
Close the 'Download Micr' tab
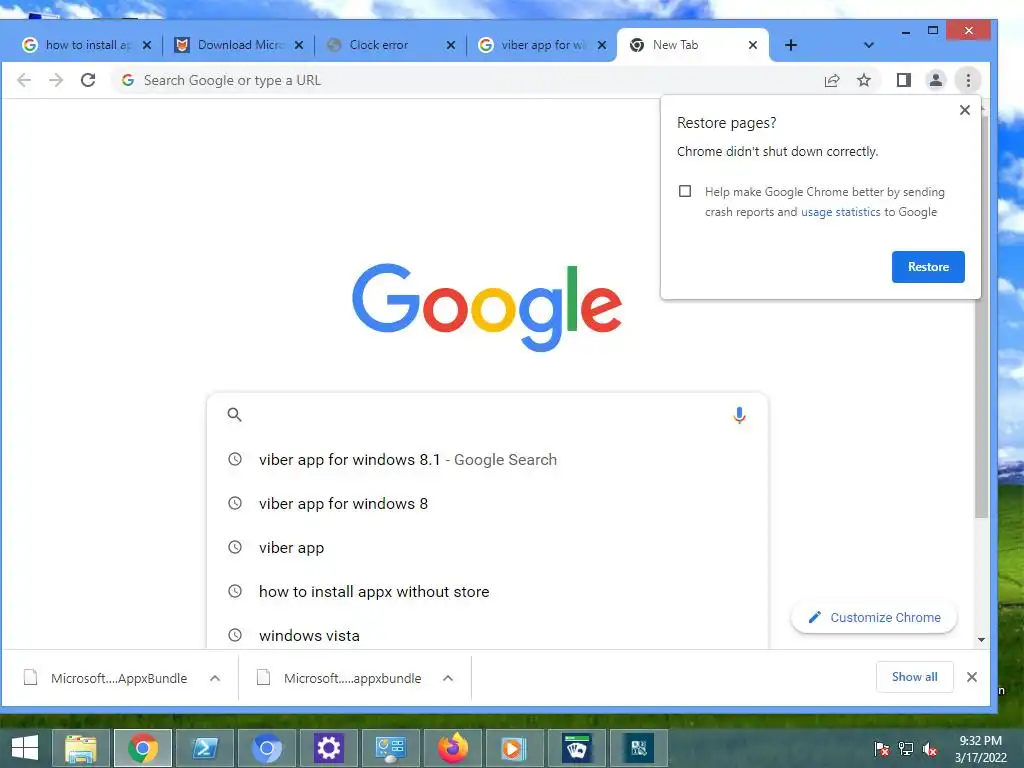pos(298,45)
